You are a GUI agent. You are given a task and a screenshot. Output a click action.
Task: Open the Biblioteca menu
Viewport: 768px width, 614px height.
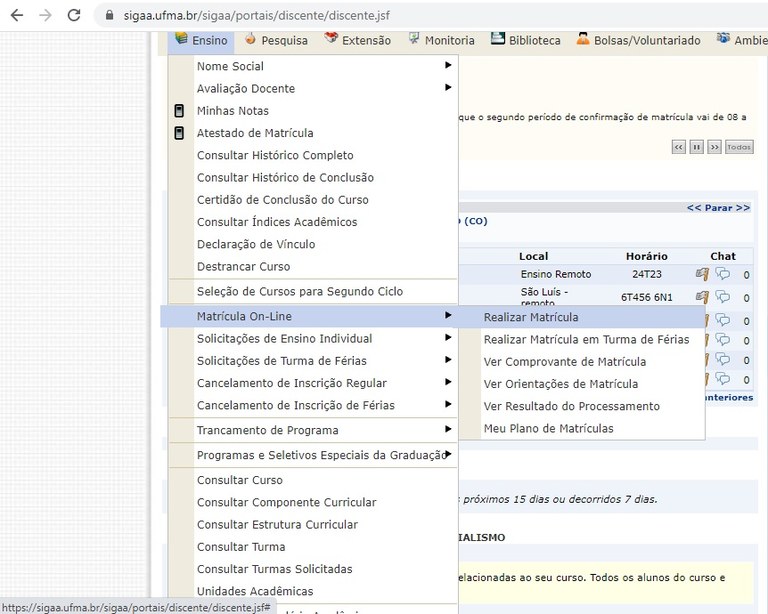coord(526,40)
